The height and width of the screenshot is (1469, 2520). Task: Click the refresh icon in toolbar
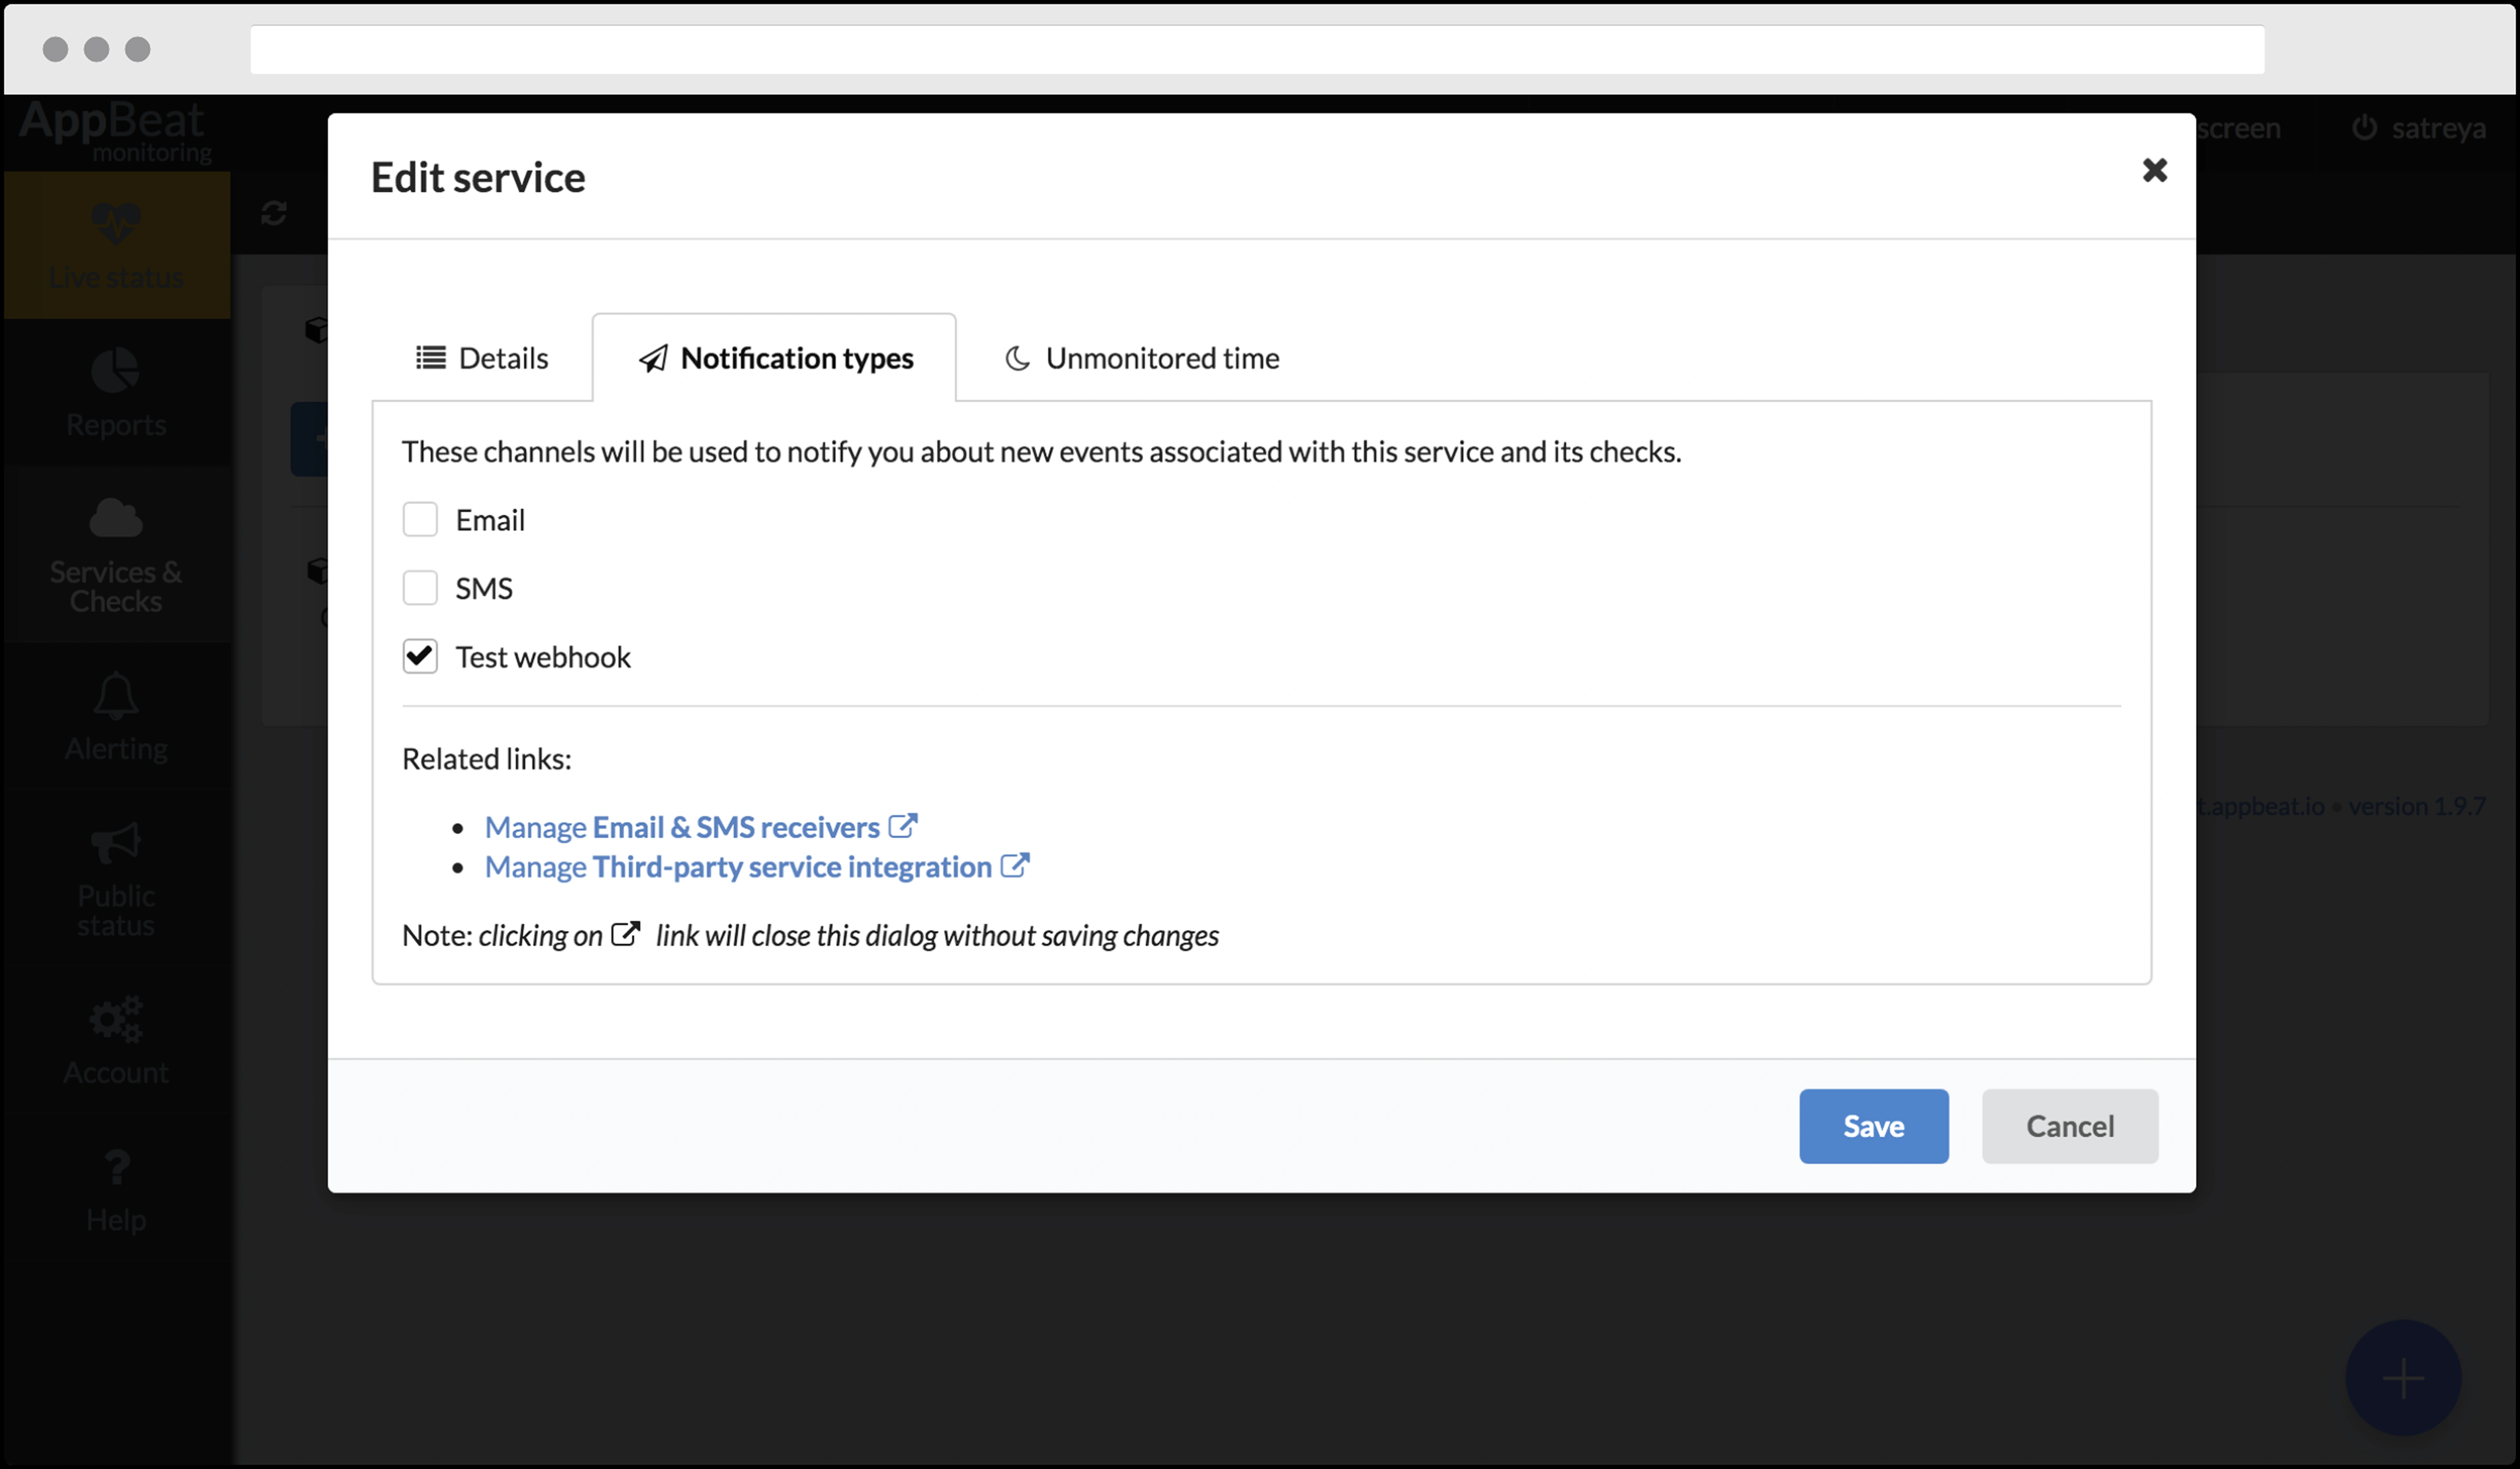[274, 213]
